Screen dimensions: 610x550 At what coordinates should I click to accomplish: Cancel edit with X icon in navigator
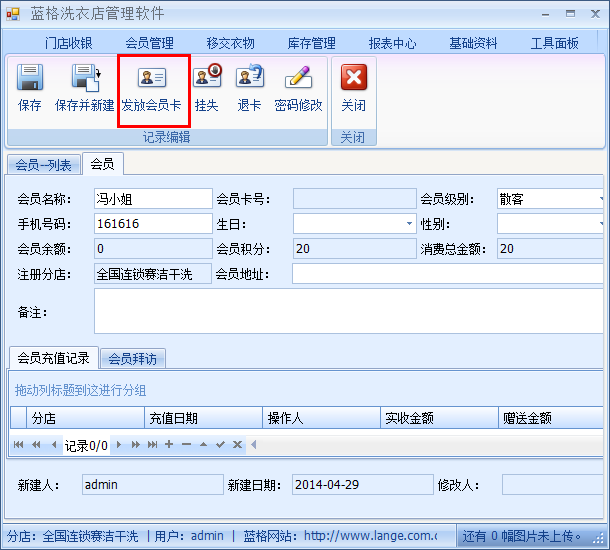[237, 444]
